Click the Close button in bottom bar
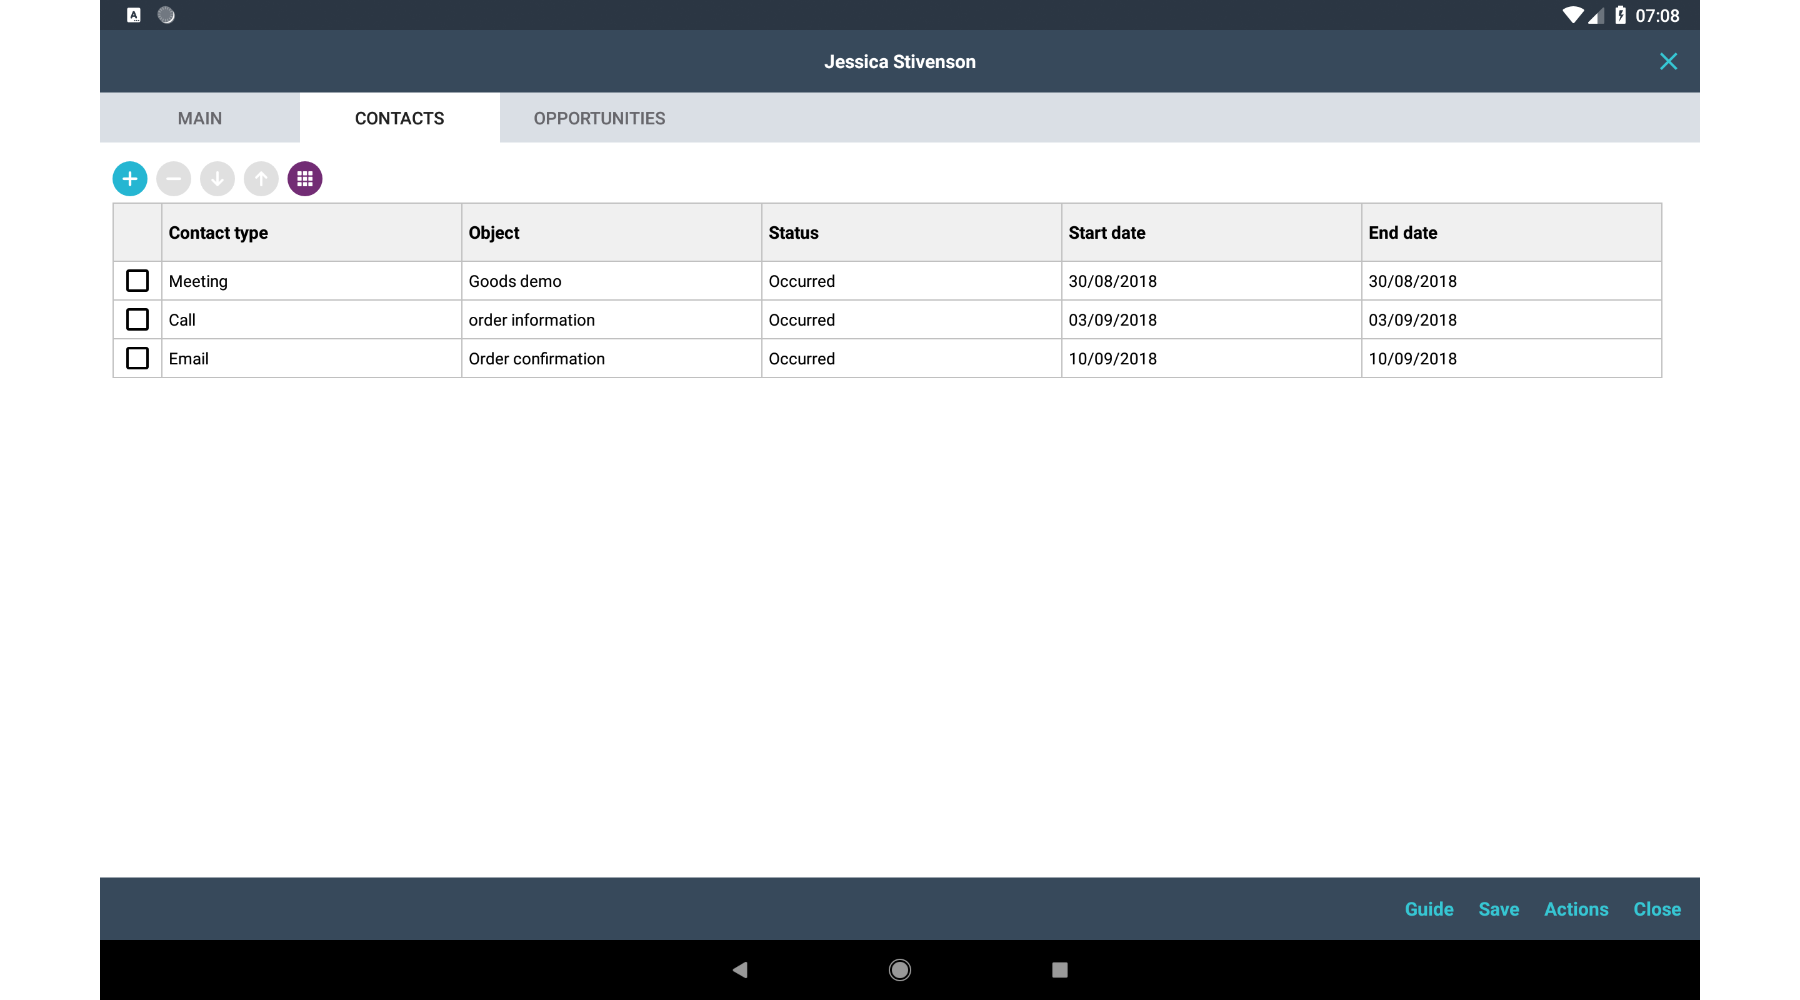This screenshot has height=1000, width=1800. pyautogui.click(x=1657, y=909)
